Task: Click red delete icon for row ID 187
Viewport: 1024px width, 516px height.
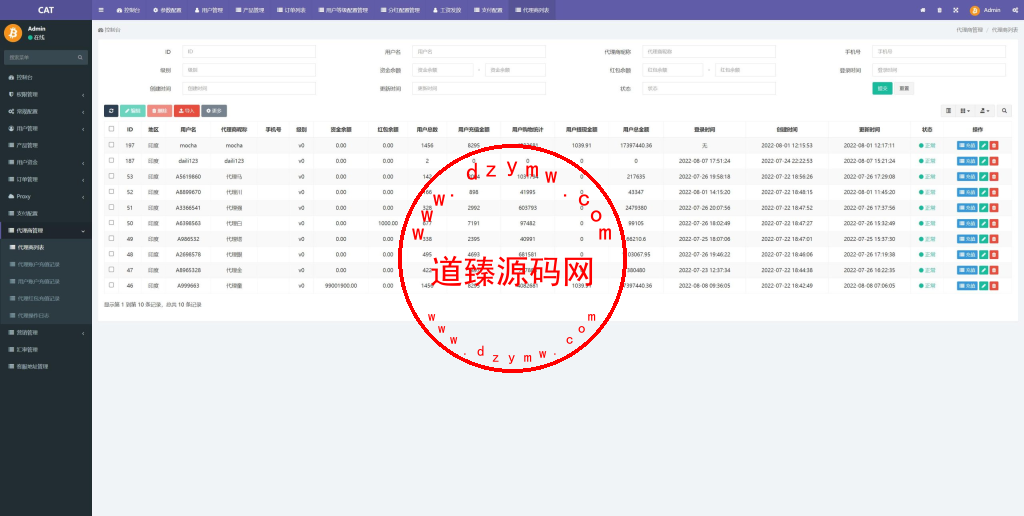Action: pyautogui.click(x=994, y=161)
